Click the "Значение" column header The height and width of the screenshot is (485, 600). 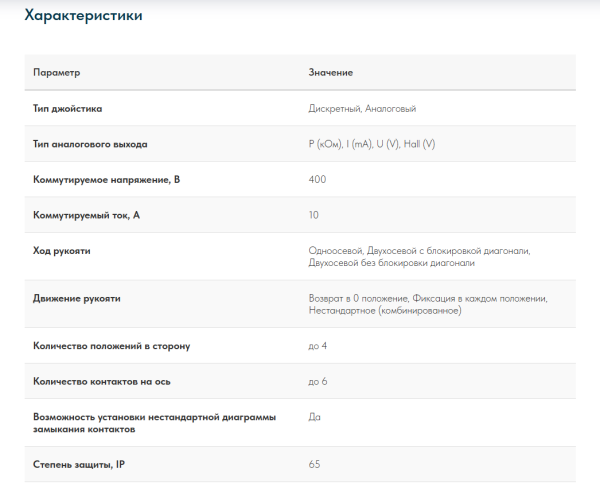[330, 73]
